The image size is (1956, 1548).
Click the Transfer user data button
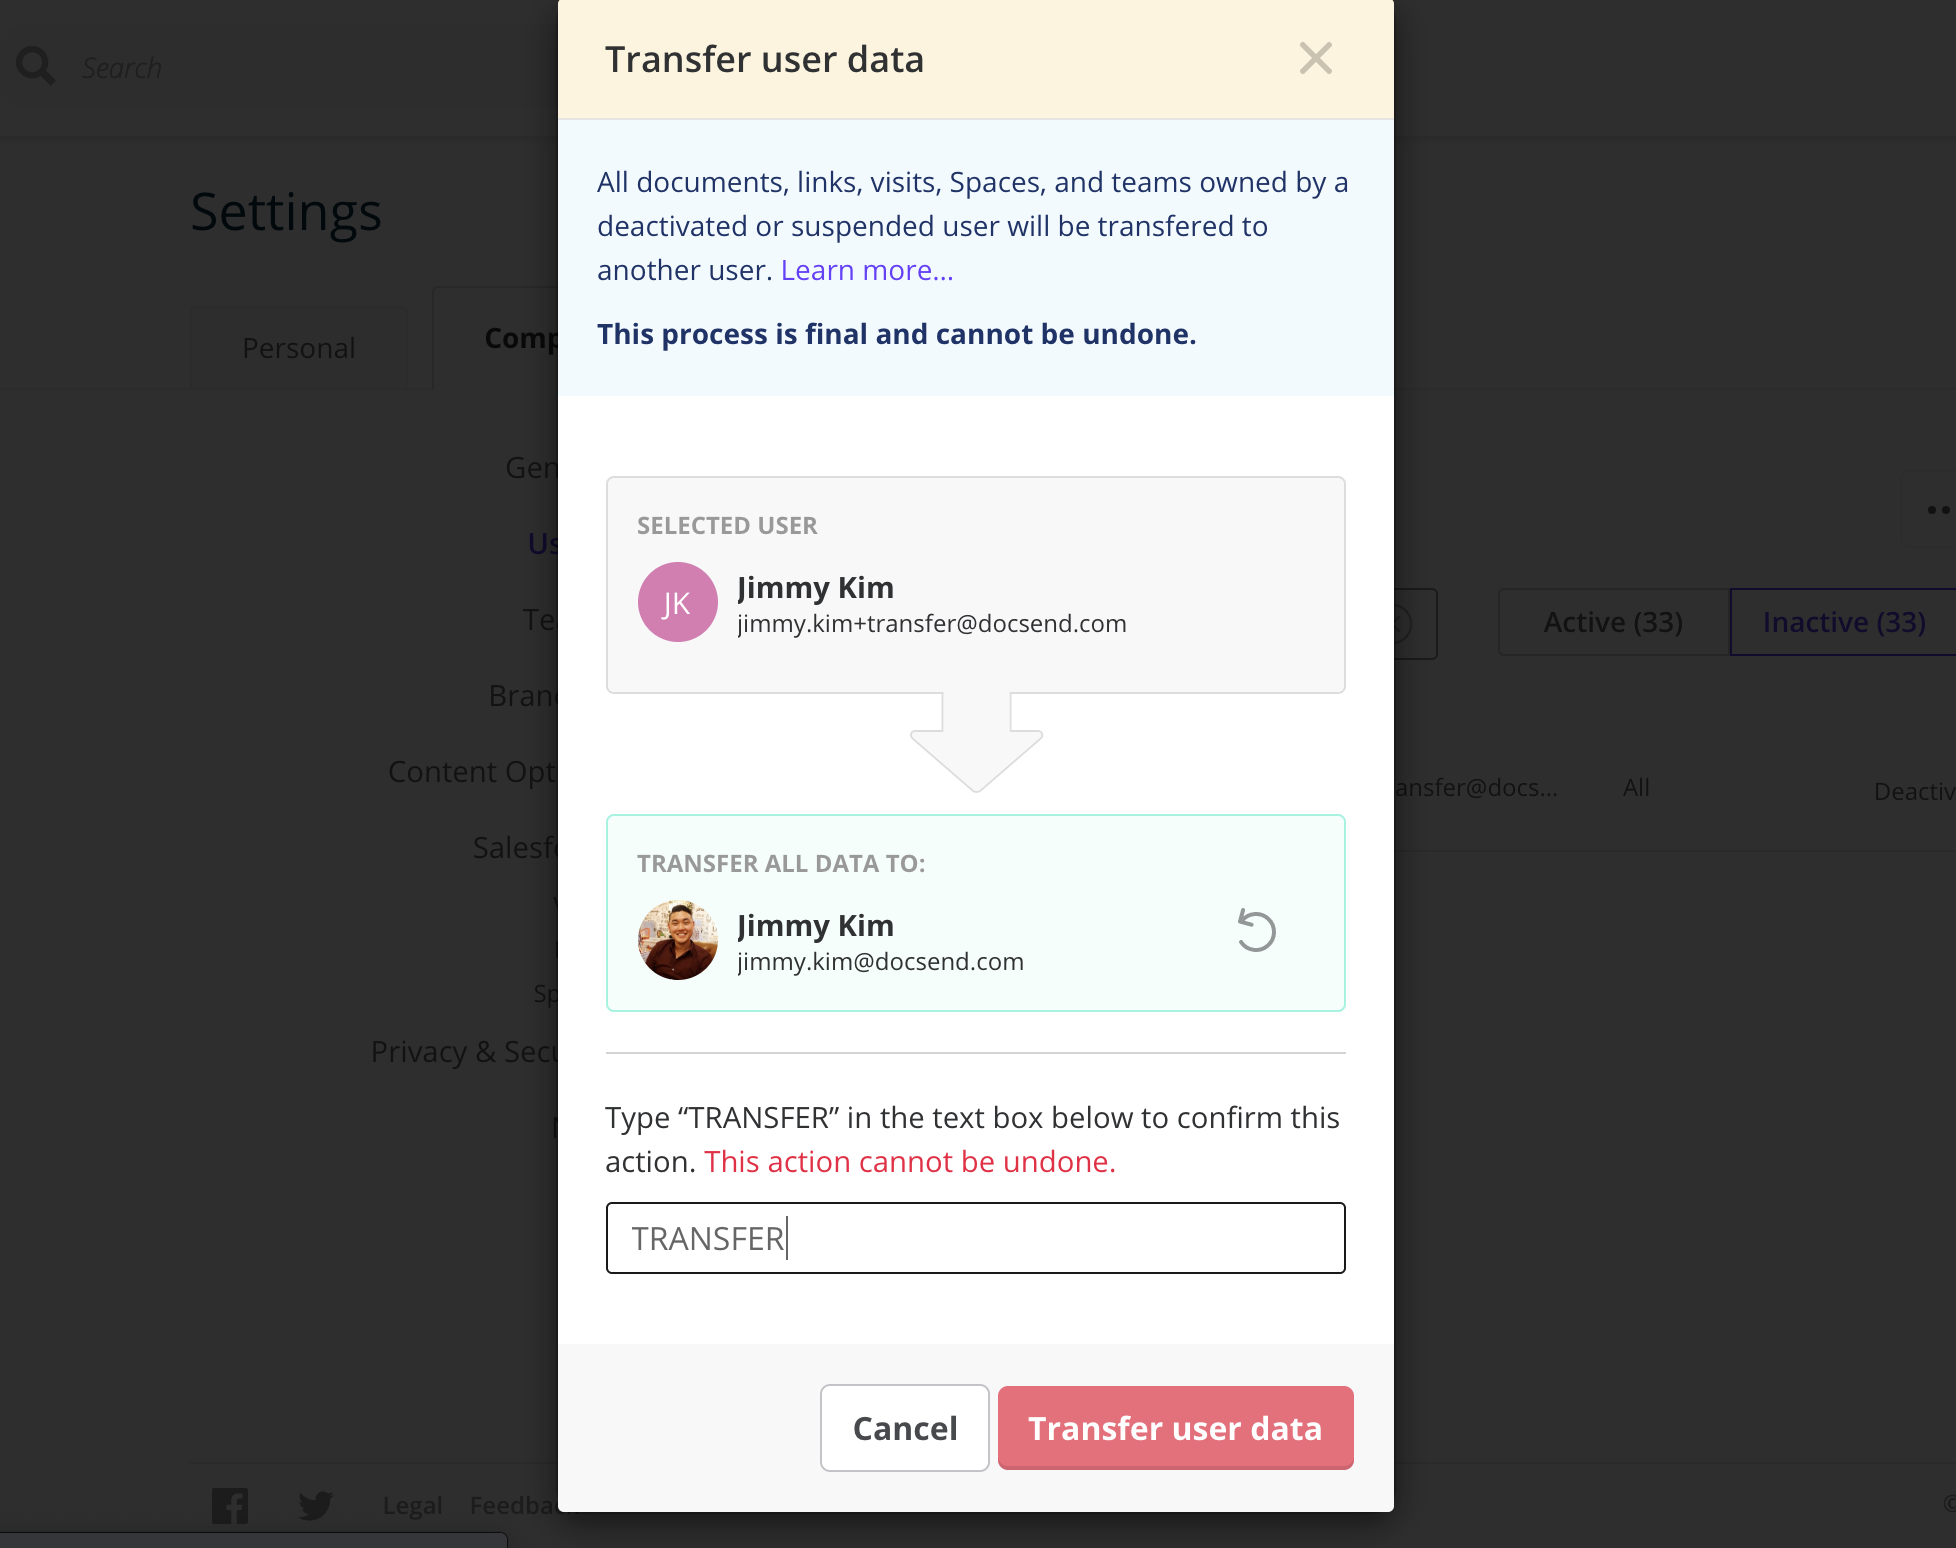[1175, 1428]
